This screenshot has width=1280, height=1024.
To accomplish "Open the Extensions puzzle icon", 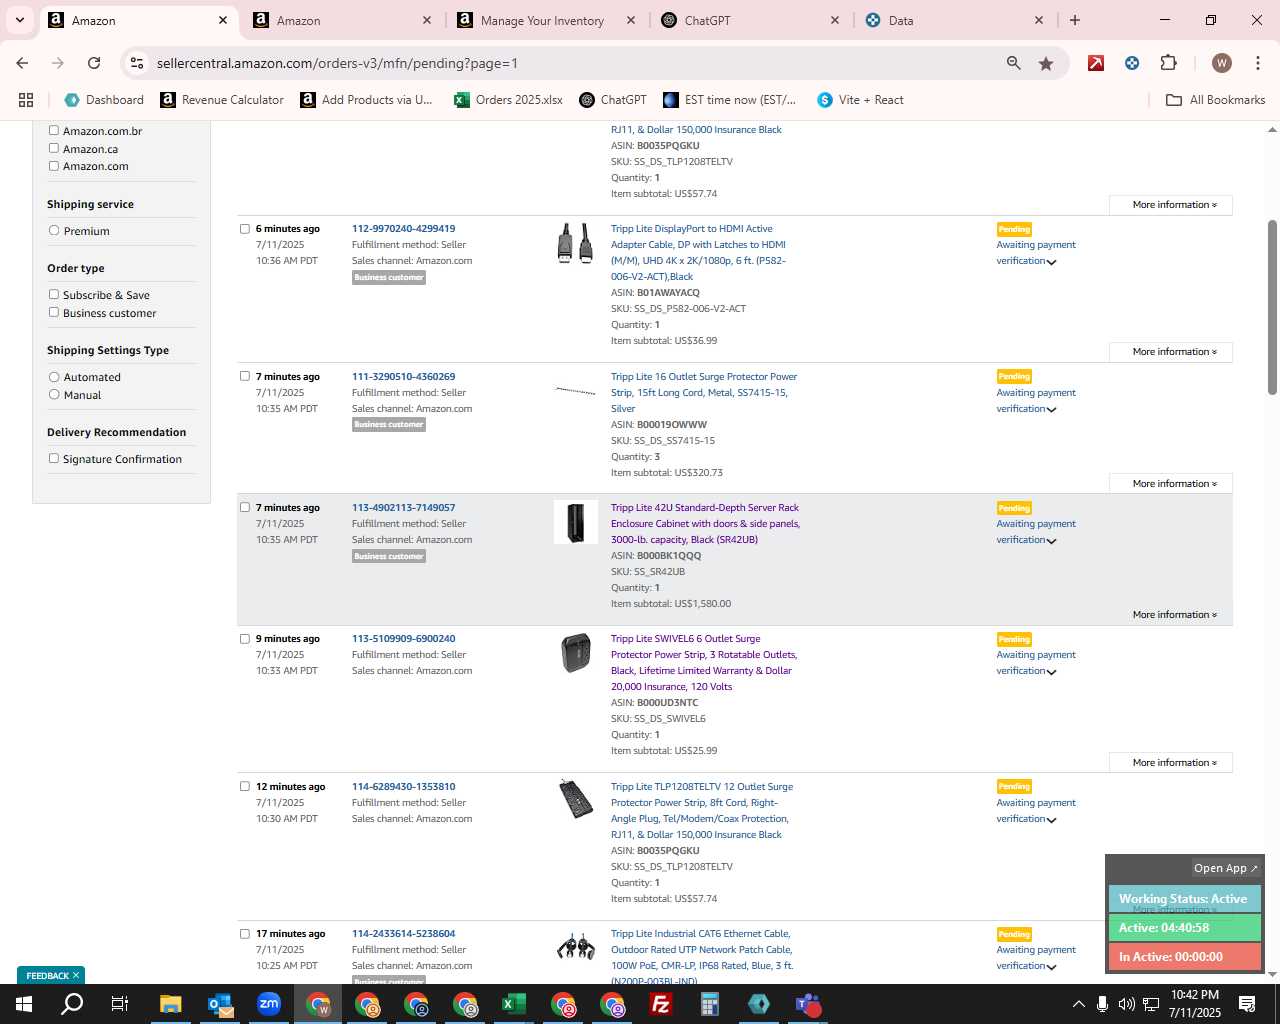I will [x=1168, y=63].
